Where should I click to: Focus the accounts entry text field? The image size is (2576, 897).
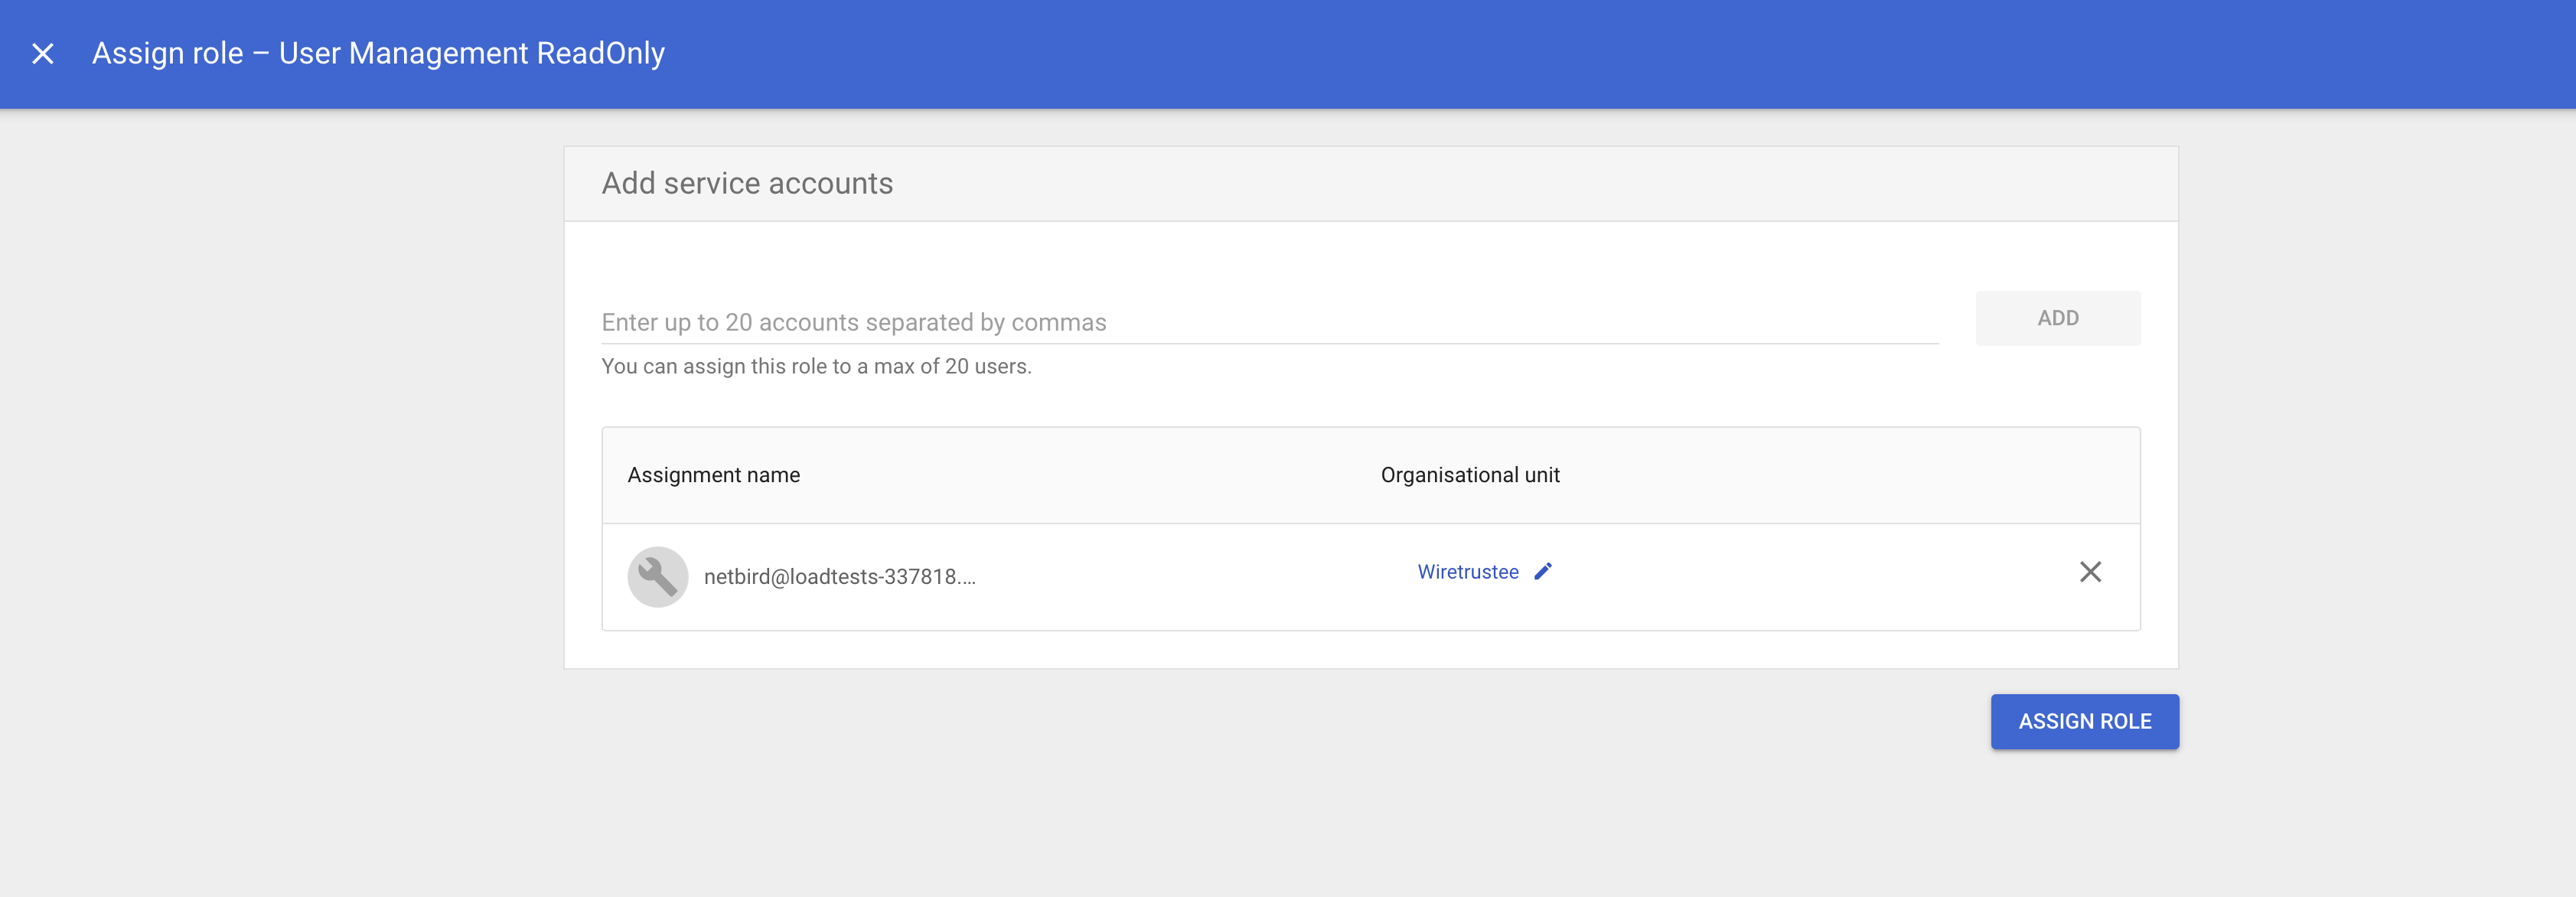coord(1268,322)
